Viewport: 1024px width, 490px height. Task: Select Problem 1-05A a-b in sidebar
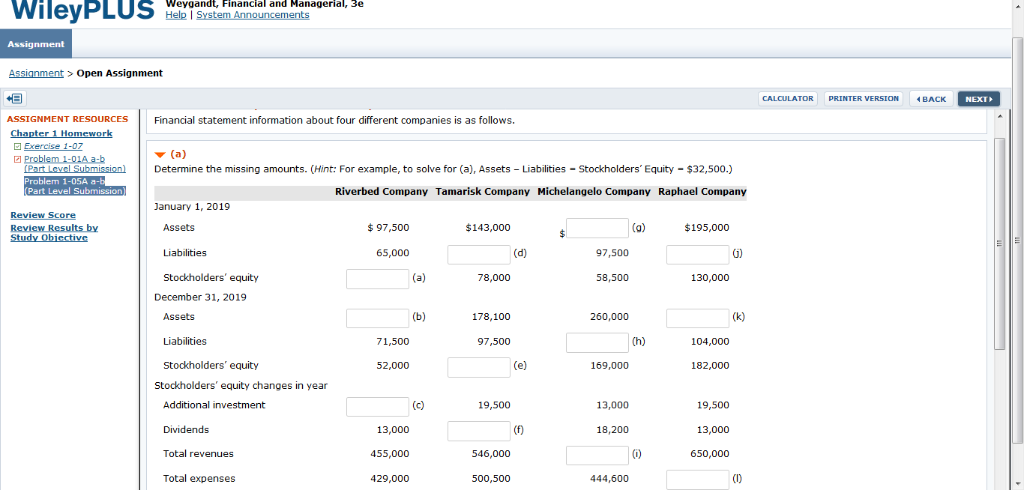[x=75, y=186]
